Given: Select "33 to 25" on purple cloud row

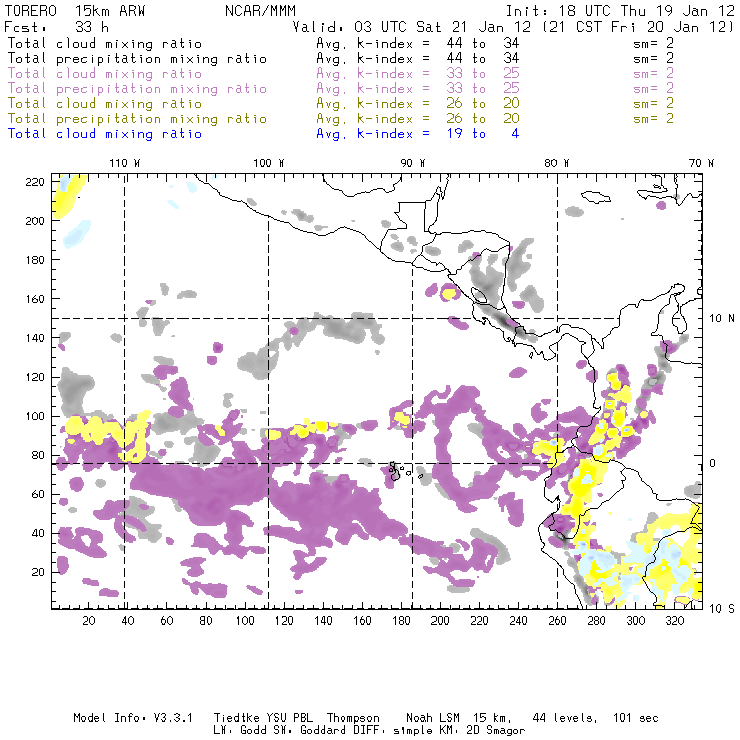Looking at the screenshot, I should tap(483, 74).
